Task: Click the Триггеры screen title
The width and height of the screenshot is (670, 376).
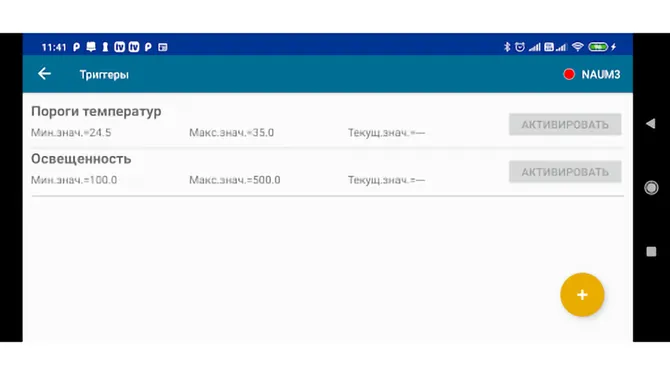Action: click(x=104, y=75)
